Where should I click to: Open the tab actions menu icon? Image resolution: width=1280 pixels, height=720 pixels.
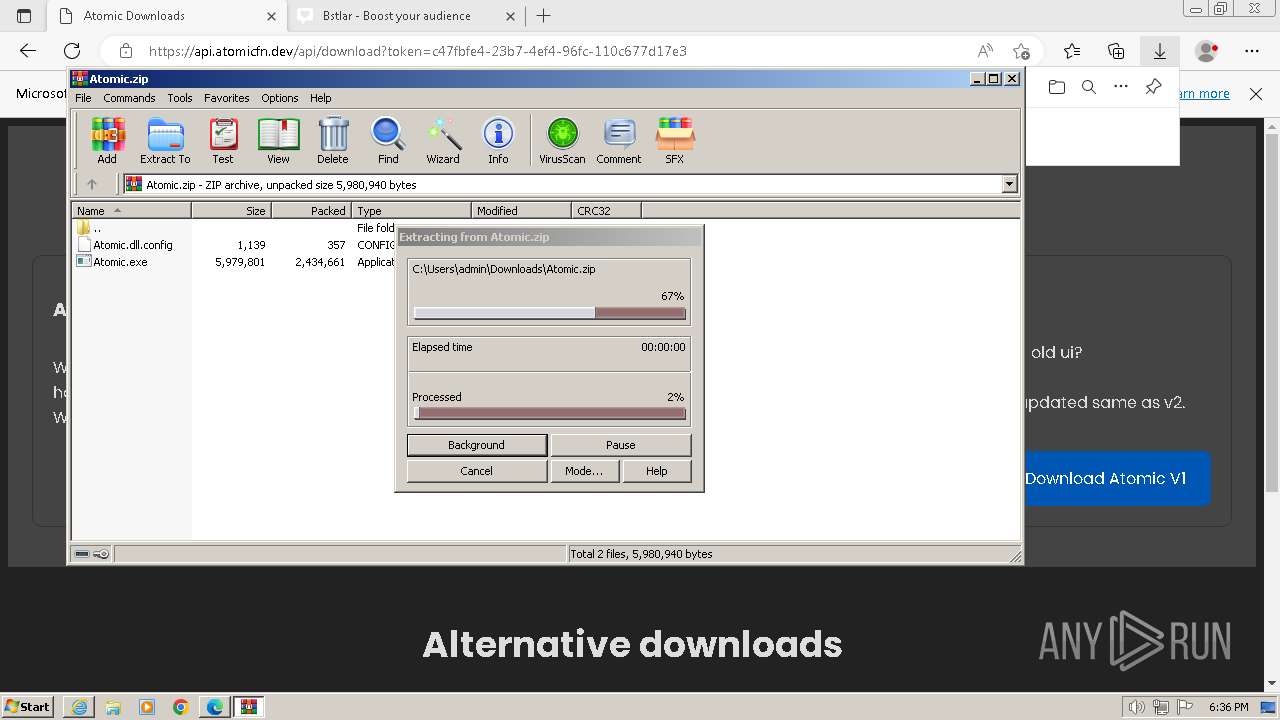(x=24, y=16)
